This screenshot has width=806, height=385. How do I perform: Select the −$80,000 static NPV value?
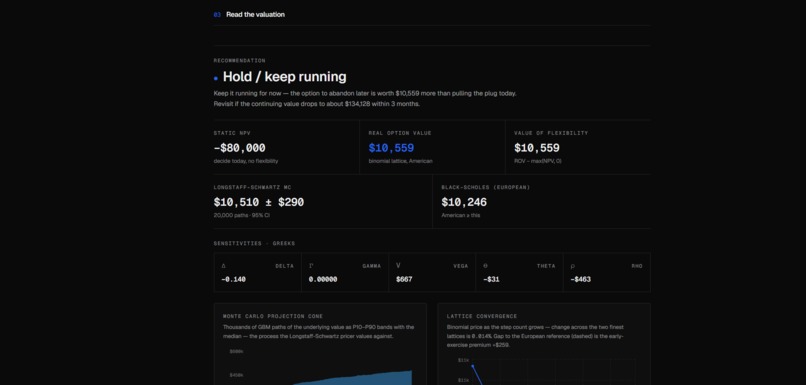pyautogui.click(x=240, y=148)
